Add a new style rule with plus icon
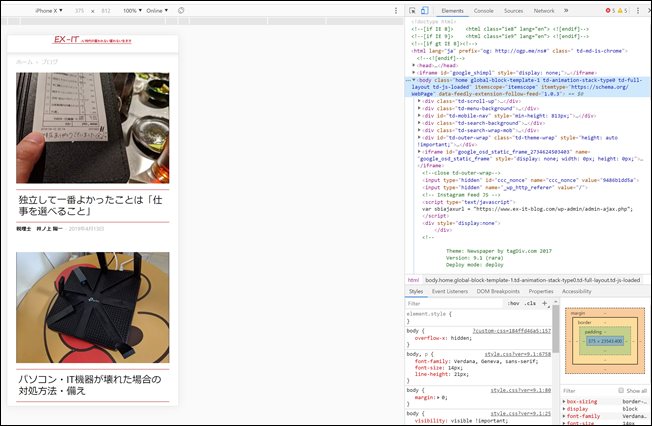 point(544,303)
